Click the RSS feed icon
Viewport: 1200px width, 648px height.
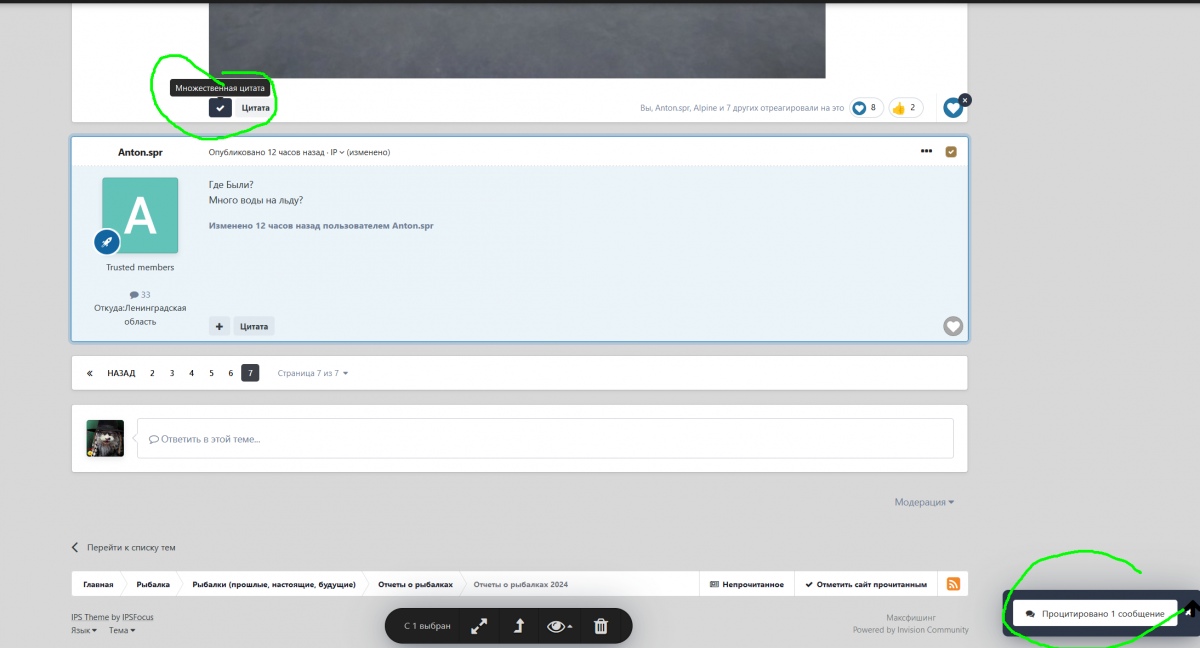point(953,584)
